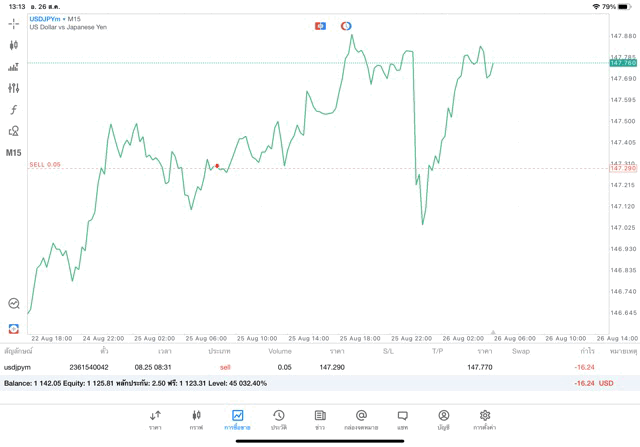Tap the Trade (การซื้อขาย) button
Screen dimensions: 640x447
237,418
